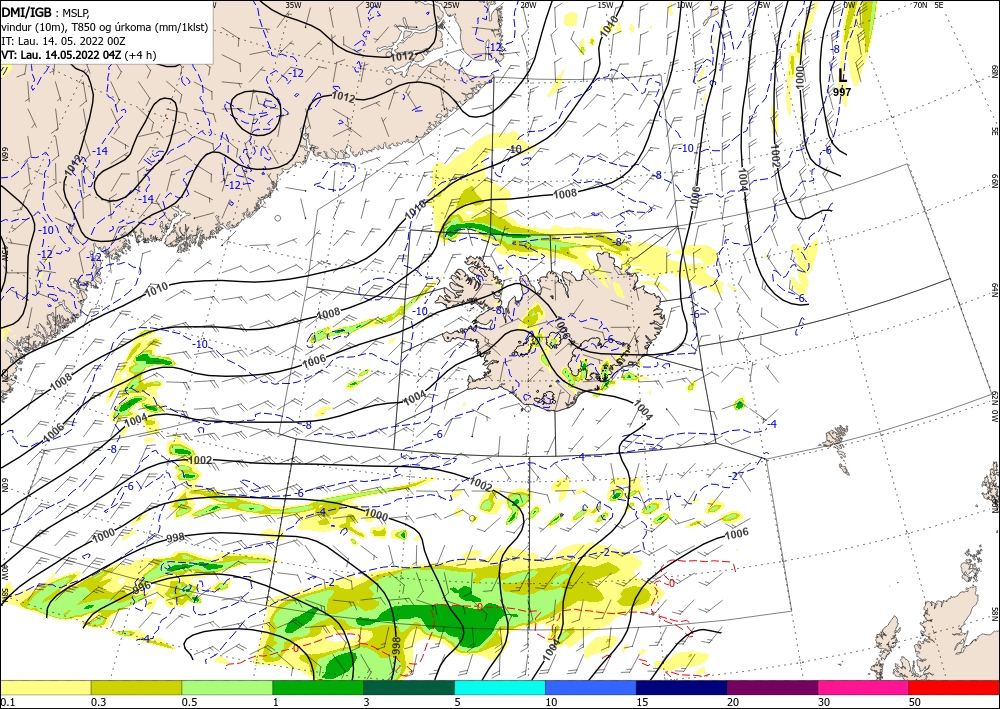Click the pink 30–50 mm legend swatch
This screenshot has height=709, width=1000.
click(864, 687)
